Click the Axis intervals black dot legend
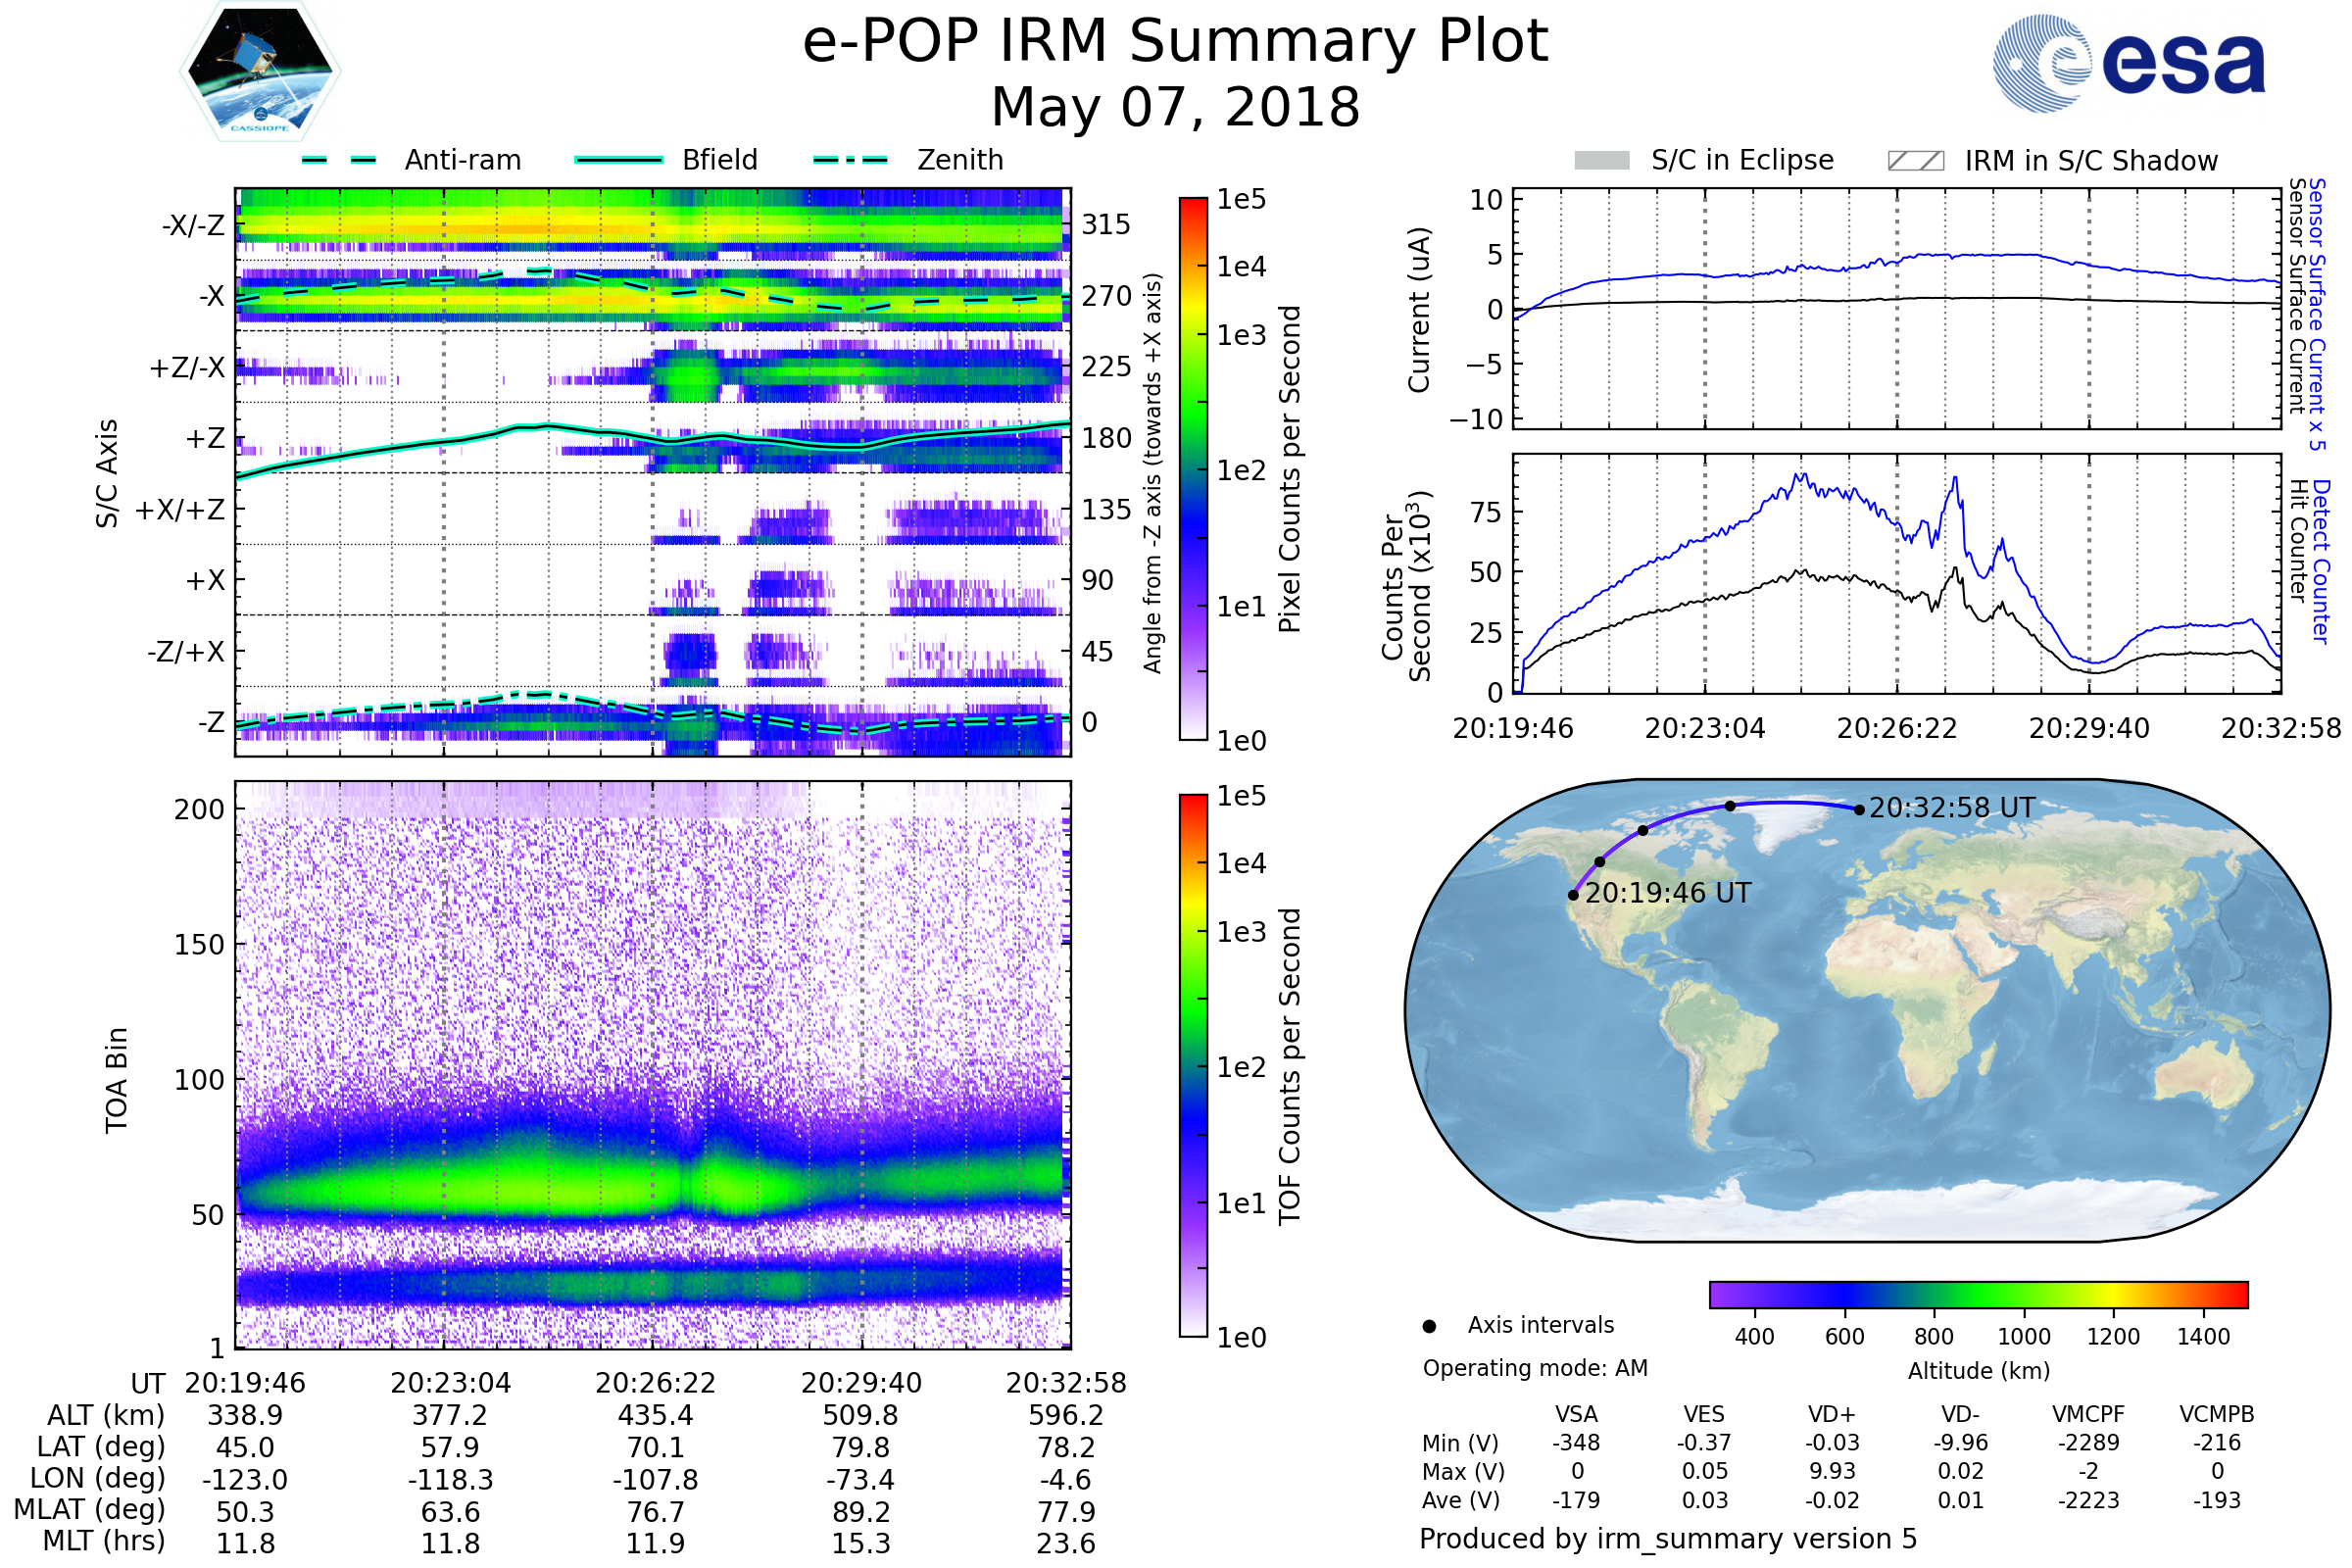2352x1568 pixels. click(x=1429, y=1326)
